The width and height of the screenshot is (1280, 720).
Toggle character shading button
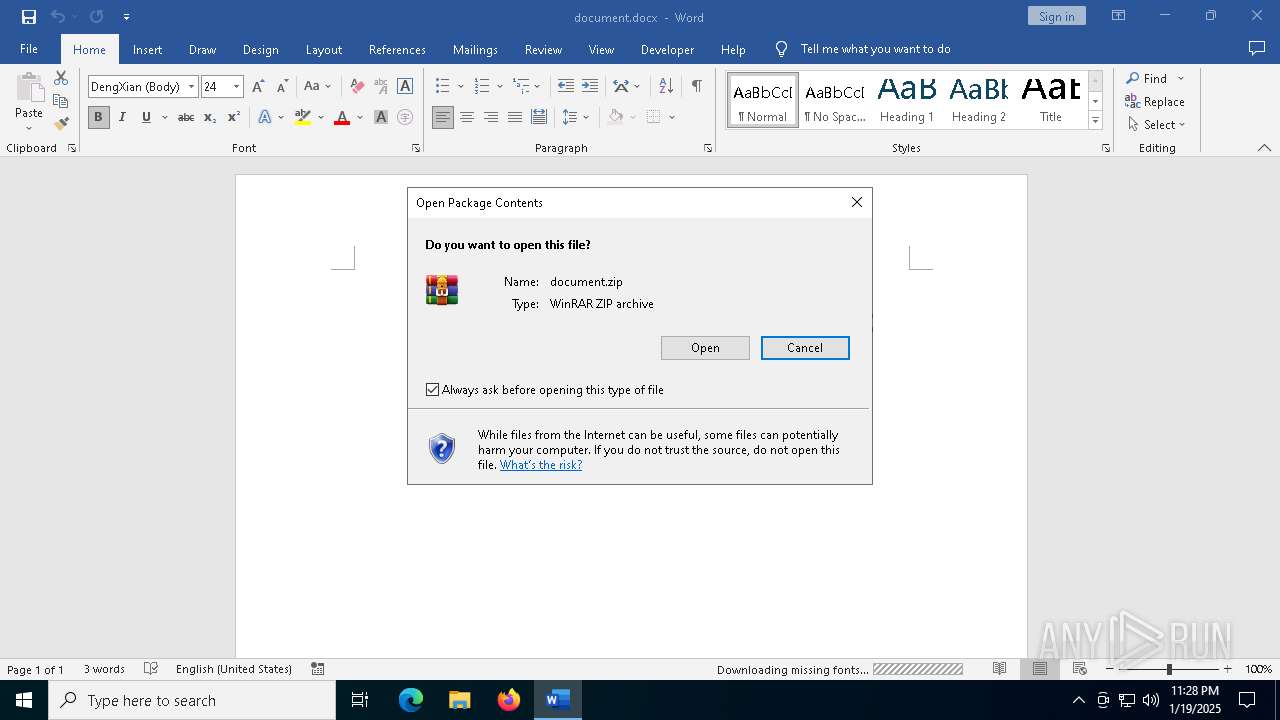point(380,118)
